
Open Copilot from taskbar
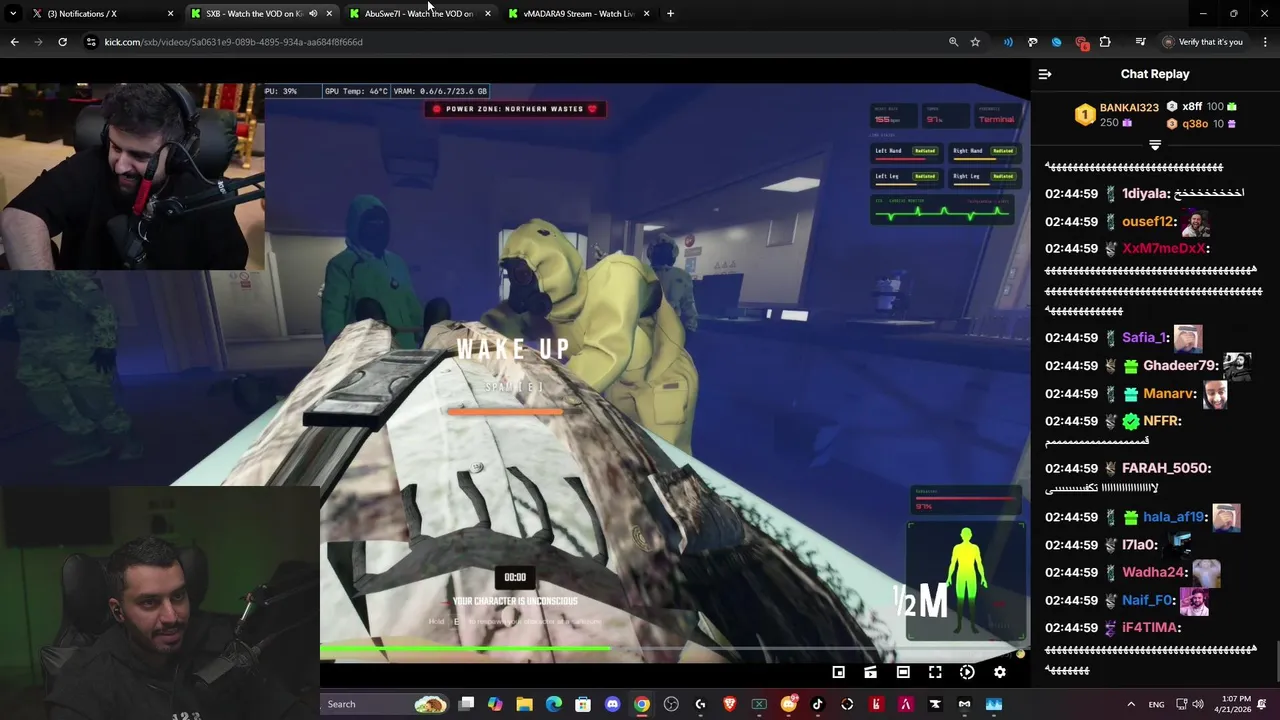coord(495,704)
